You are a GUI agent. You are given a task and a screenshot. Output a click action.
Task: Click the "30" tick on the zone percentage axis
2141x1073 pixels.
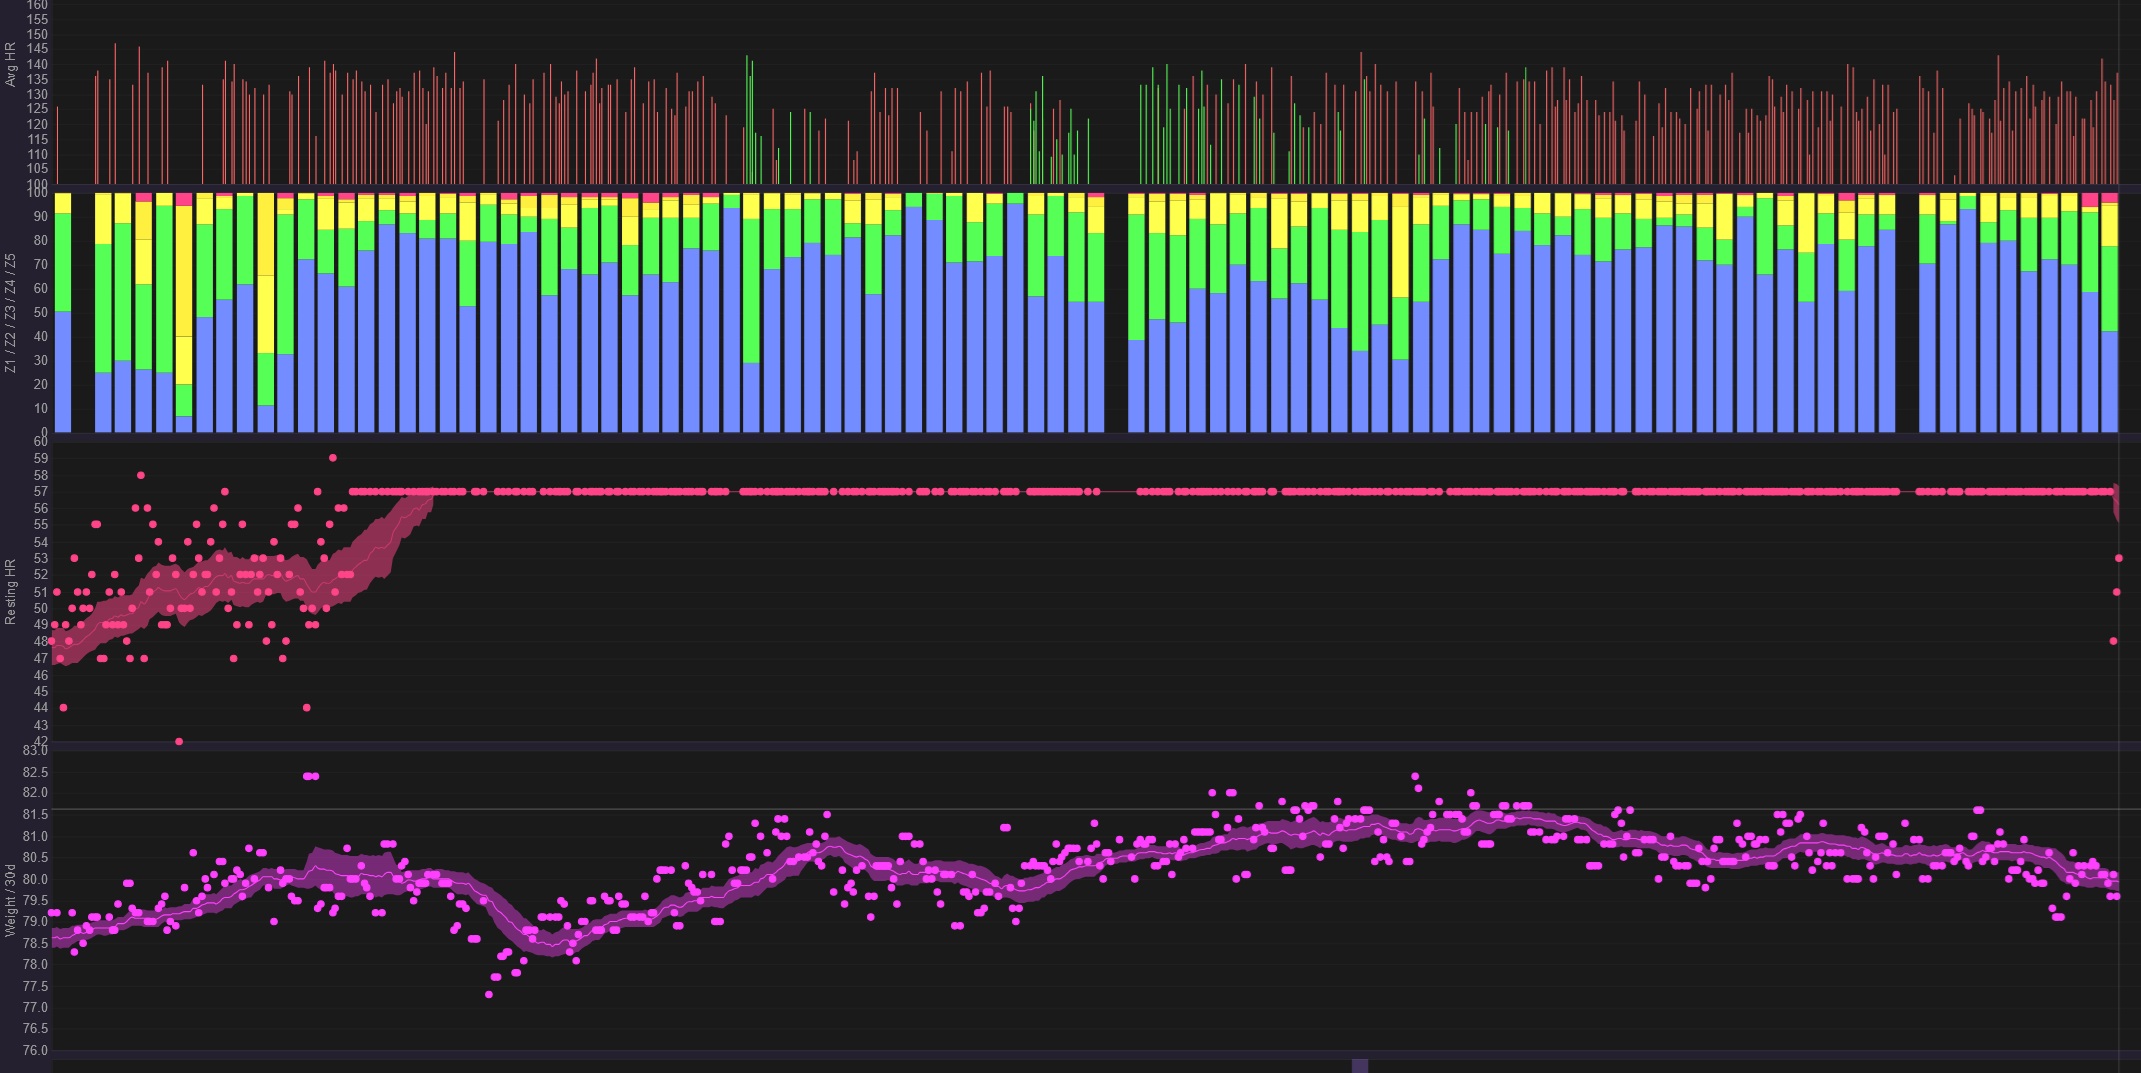(x=41, y=360)
